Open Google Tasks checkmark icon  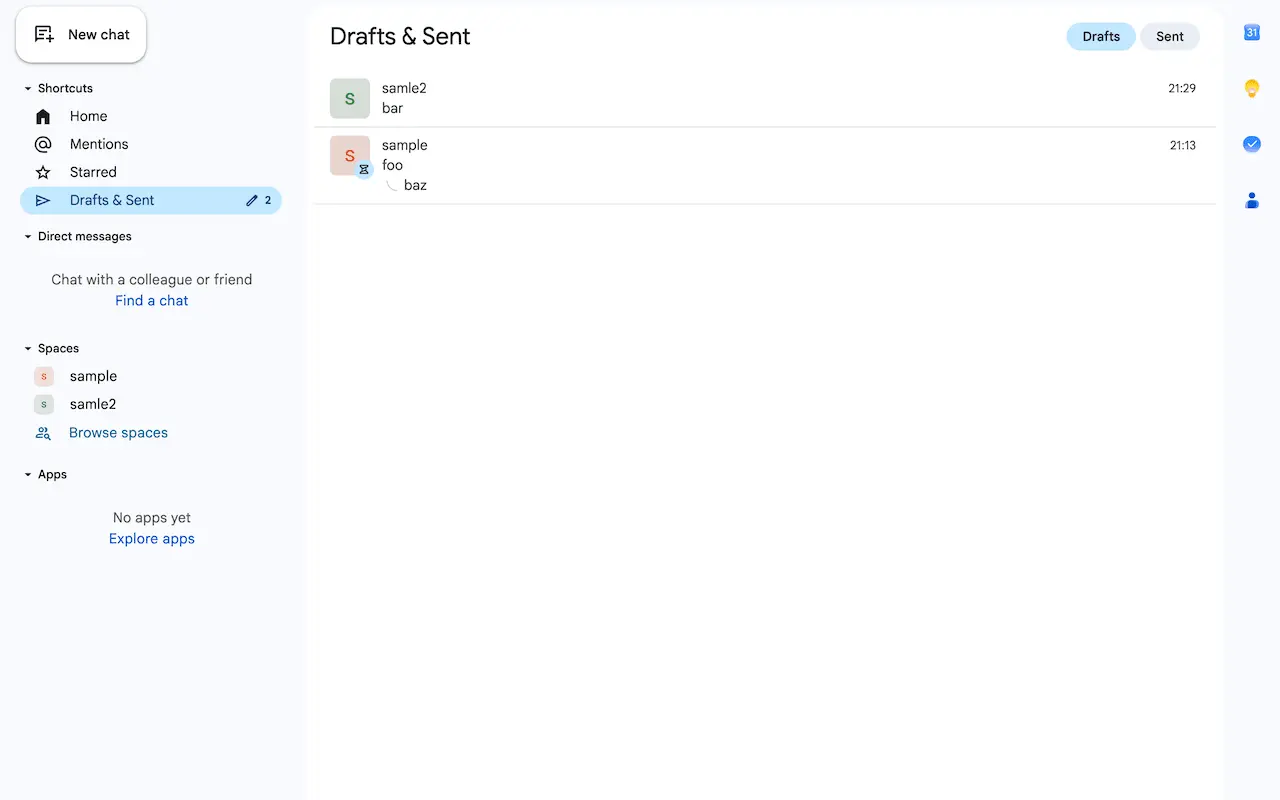tap(1251, 144)
